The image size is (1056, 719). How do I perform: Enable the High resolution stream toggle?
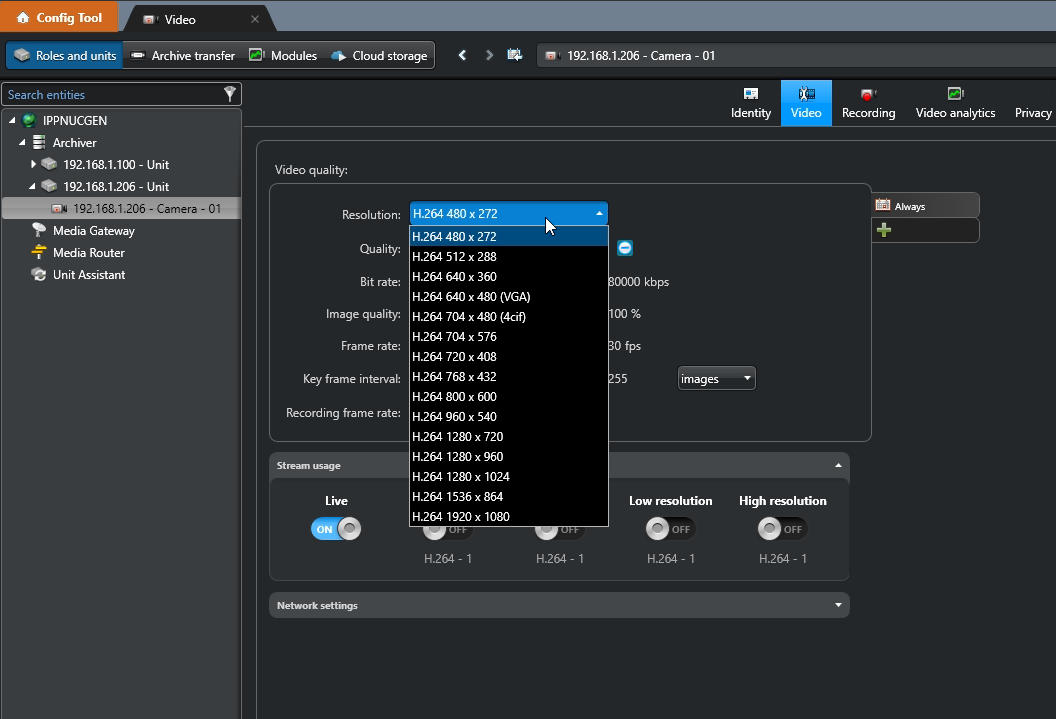(x=782, y=529)
